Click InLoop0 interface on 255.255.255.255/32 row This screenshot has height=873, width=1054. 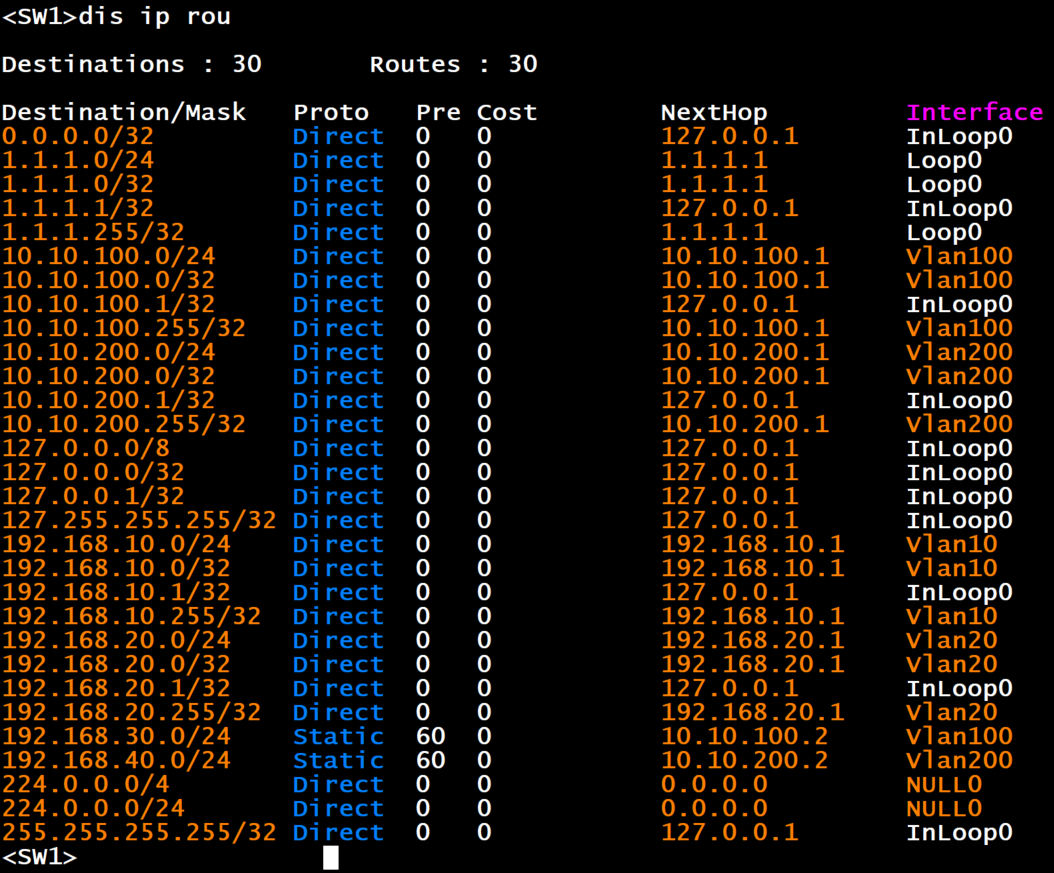click(959, 833)
